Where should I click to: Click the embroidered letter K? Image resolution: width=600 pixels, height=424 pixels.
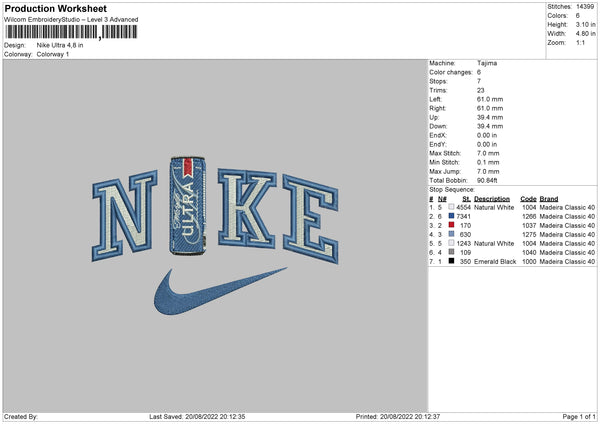pyautogui.click(x=247, y=209)
